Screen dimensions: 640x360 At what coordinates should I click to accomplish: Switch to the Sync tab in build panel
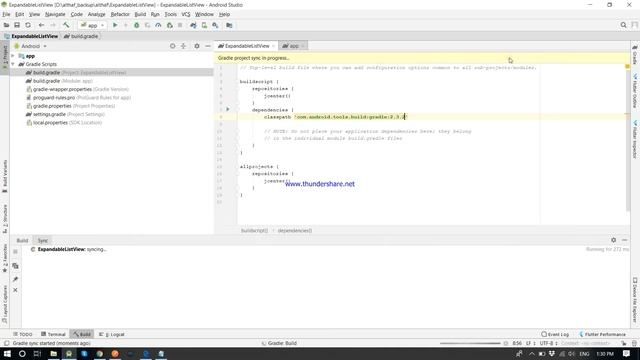pos(42,240)
